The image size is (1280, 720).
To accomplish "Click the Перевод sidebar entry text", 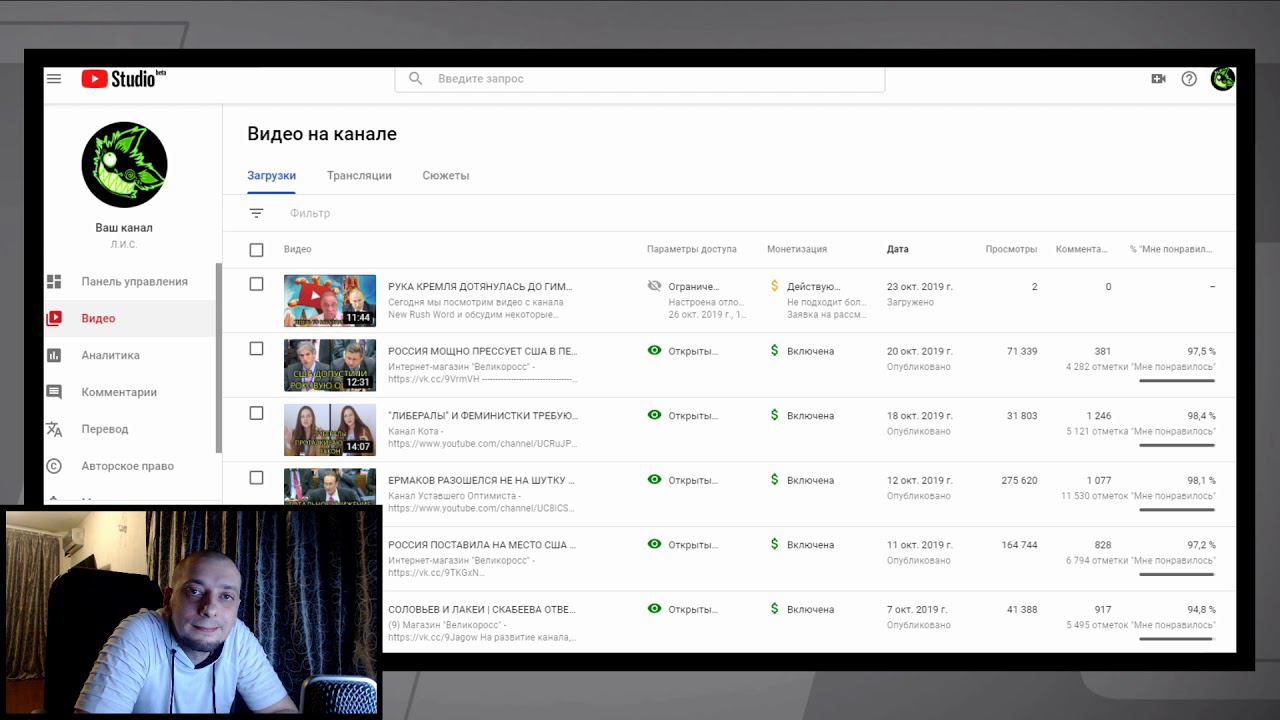I will pos(105,429).
